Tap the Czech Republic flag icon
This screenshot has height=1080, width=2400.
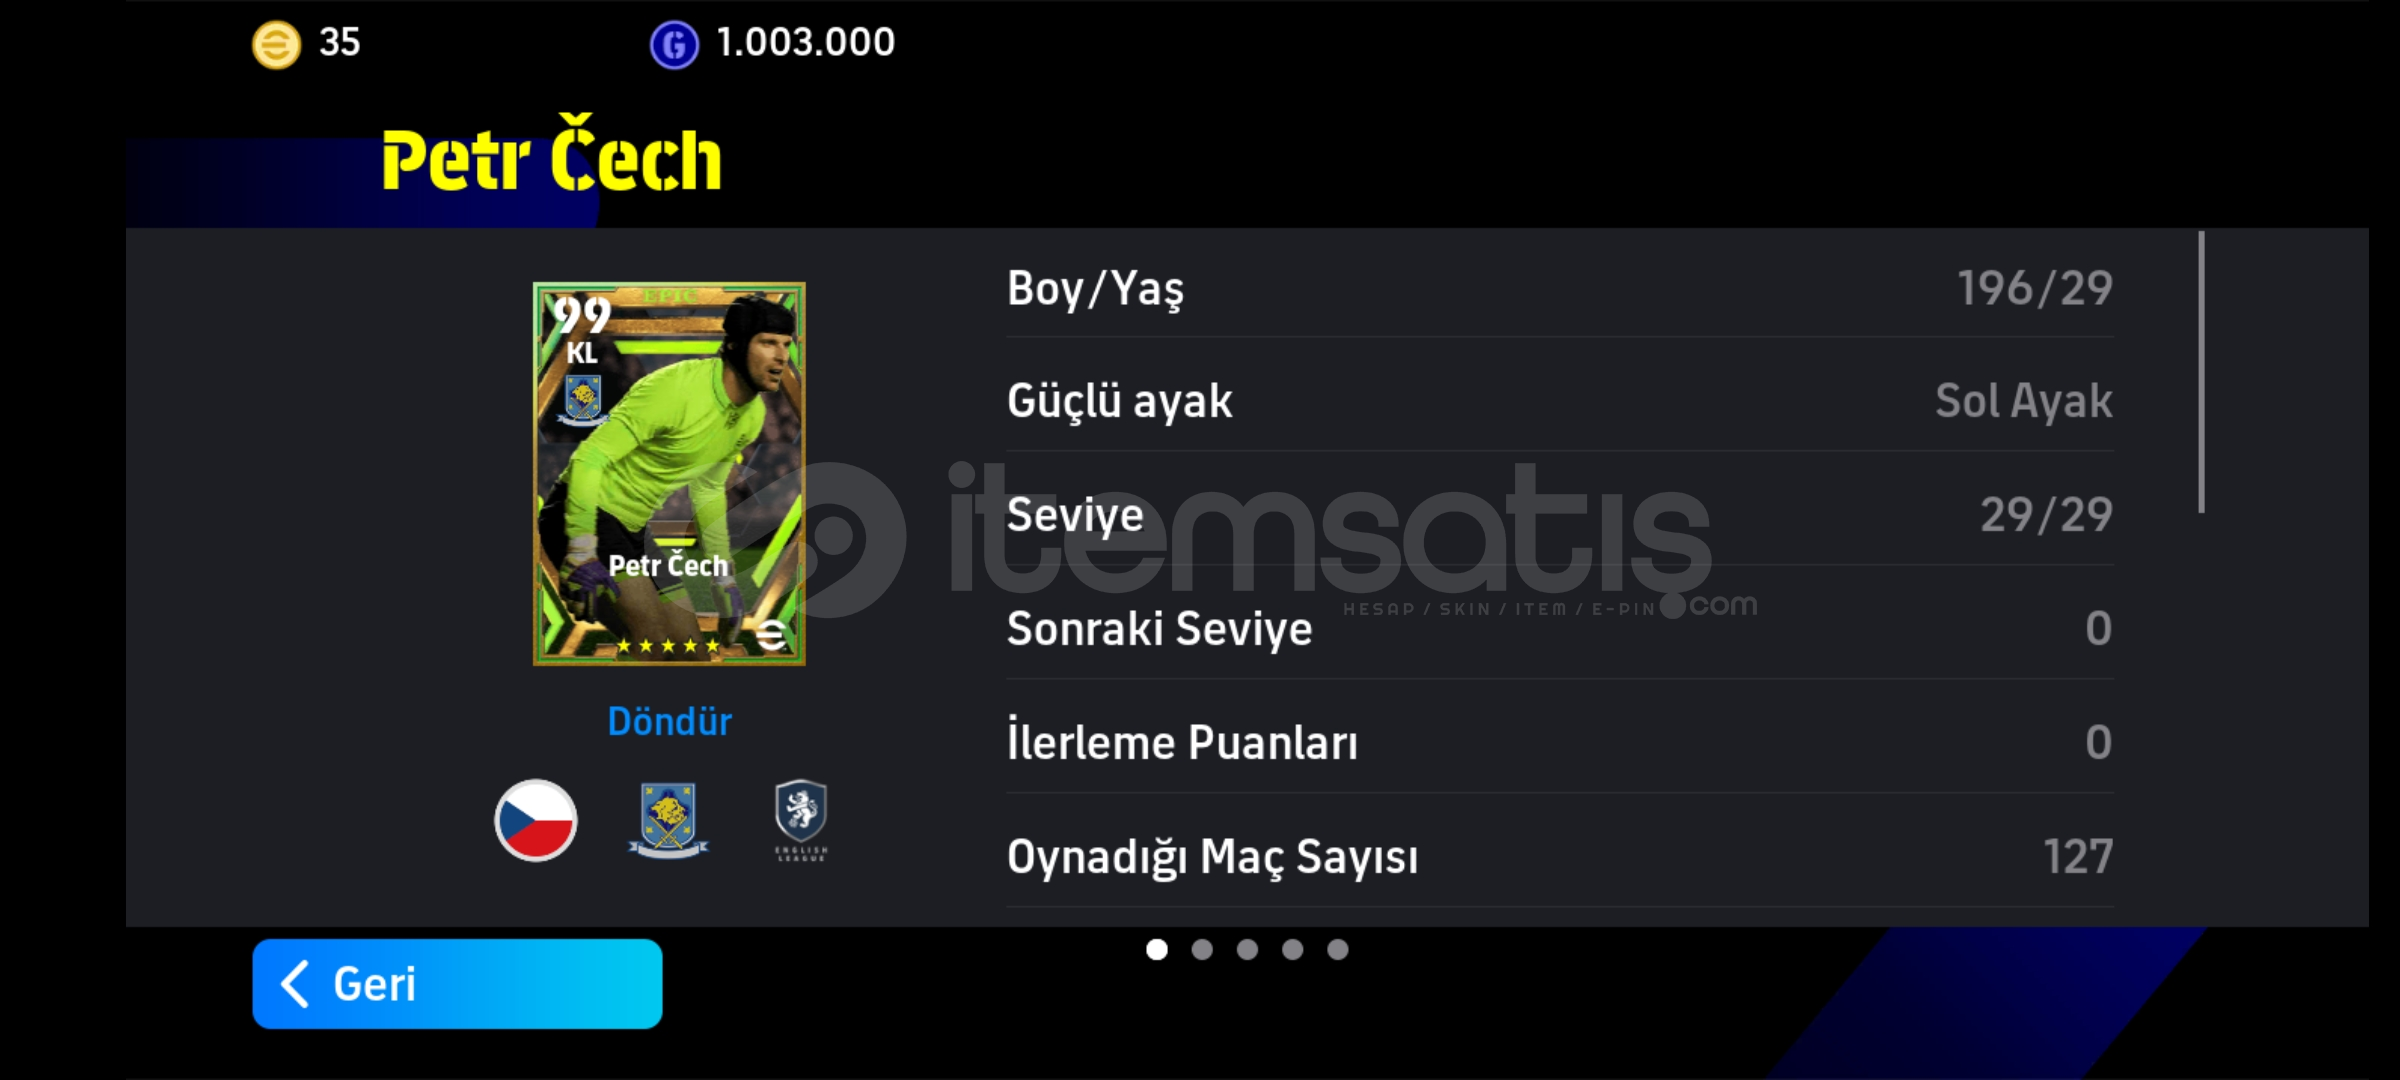click(536, 820)
